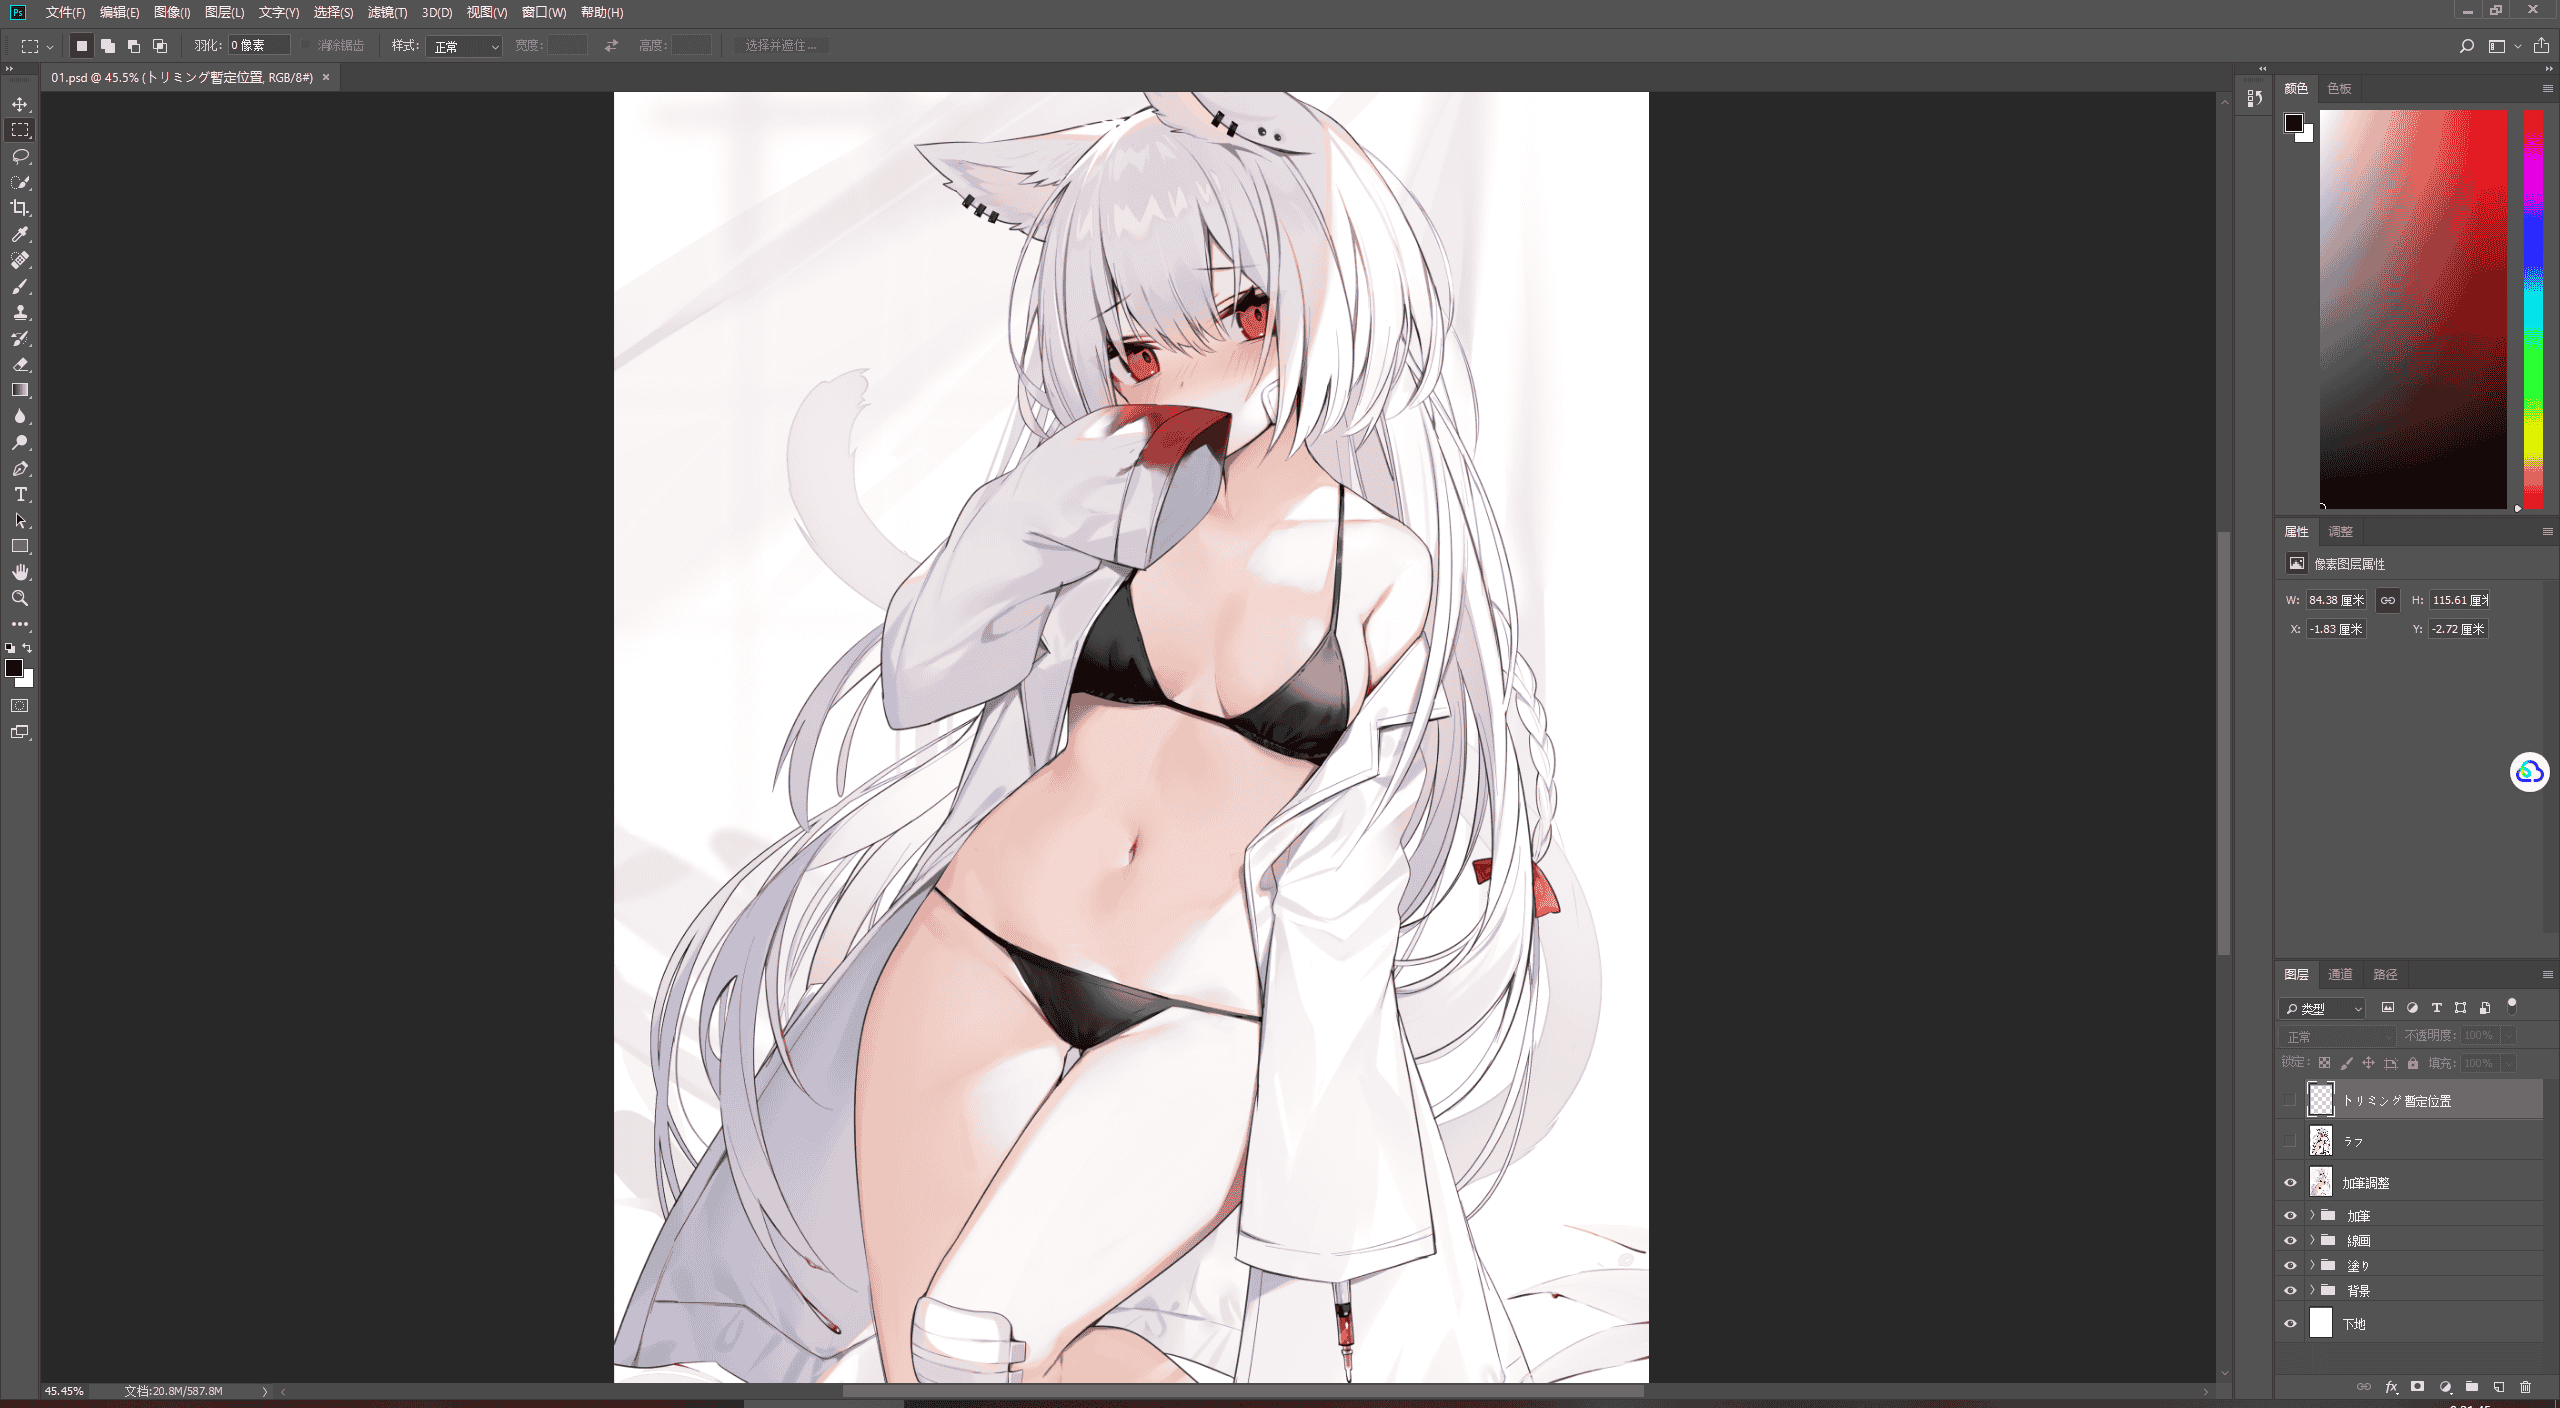Select the Clone Stamp tool

[x=20, y=313]
